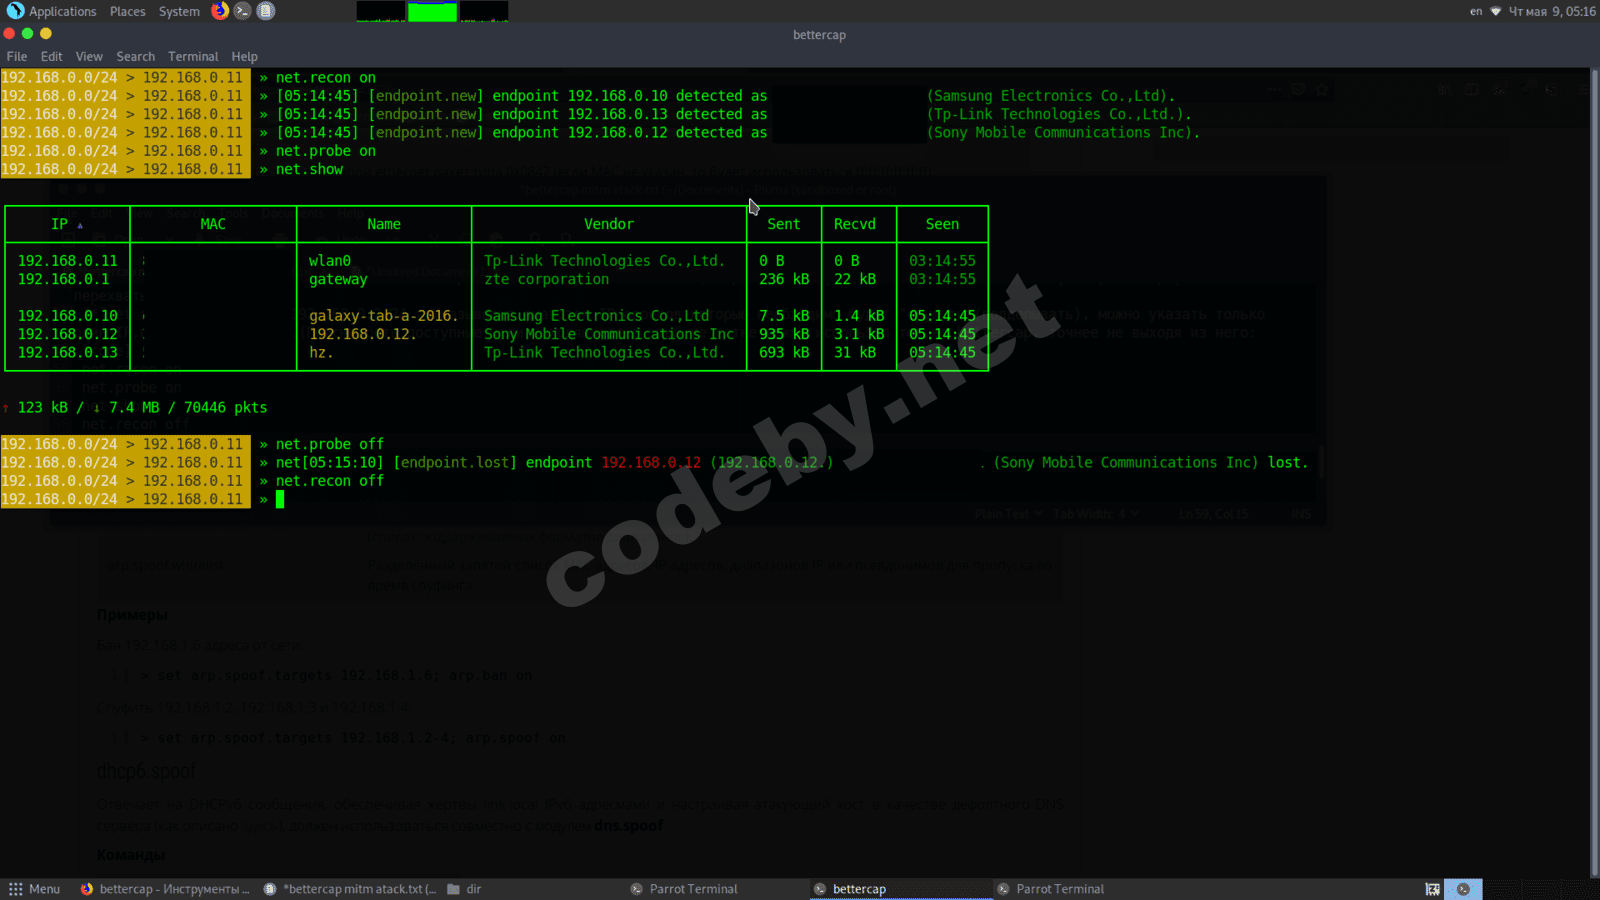Click the Vendor column header
Viewport: 1600px width, 900px height.
[x=609, y=224]
